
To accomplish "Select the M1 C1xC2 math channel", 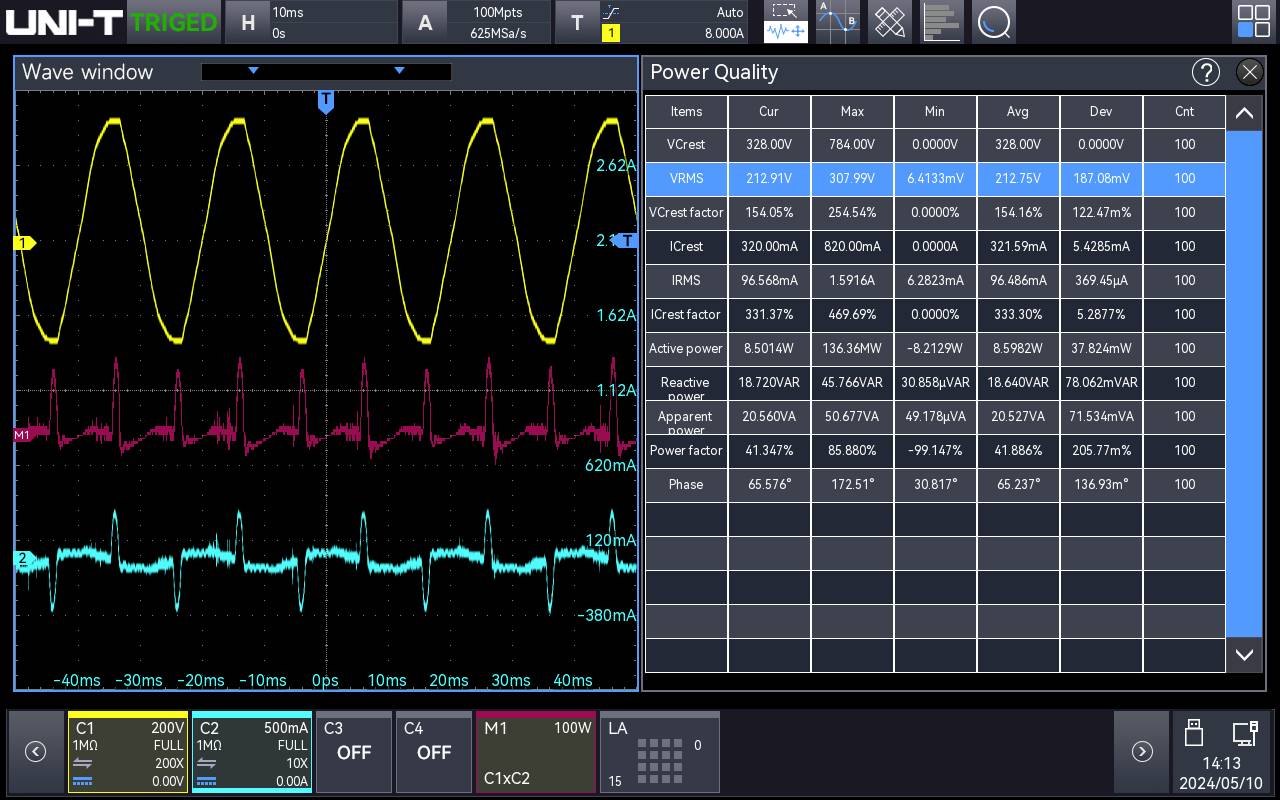I will tap(535, 752).
